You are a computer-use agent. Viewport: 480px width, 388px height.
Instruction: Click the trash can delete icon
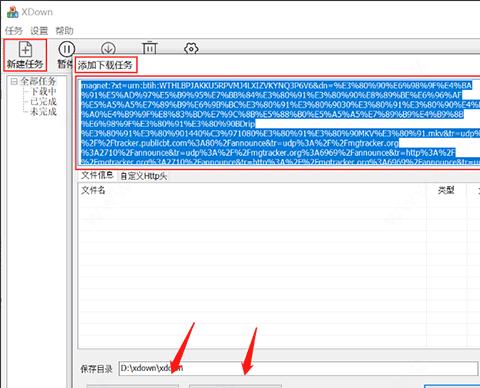coord(150,48)
